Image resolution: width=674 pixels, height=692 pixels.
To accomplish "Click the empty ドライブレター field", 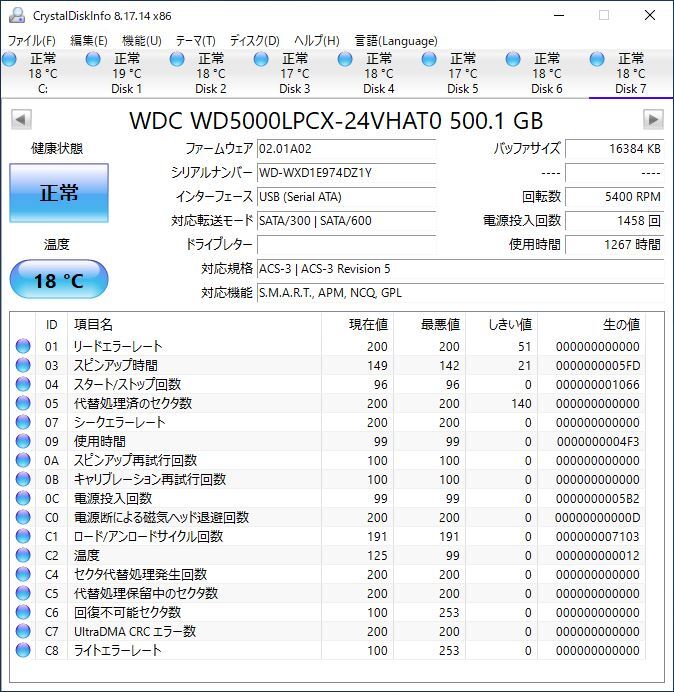I will coord(346,244).
